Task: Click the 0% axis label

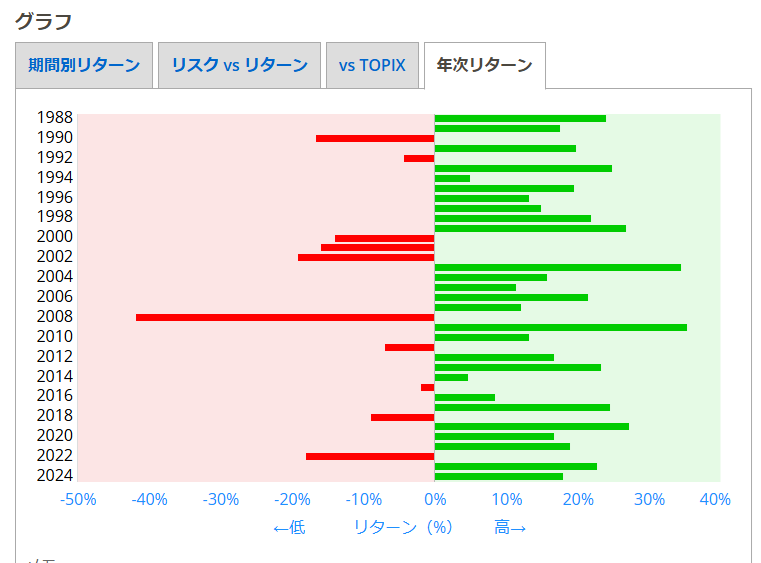Action: tap(434, 499)
